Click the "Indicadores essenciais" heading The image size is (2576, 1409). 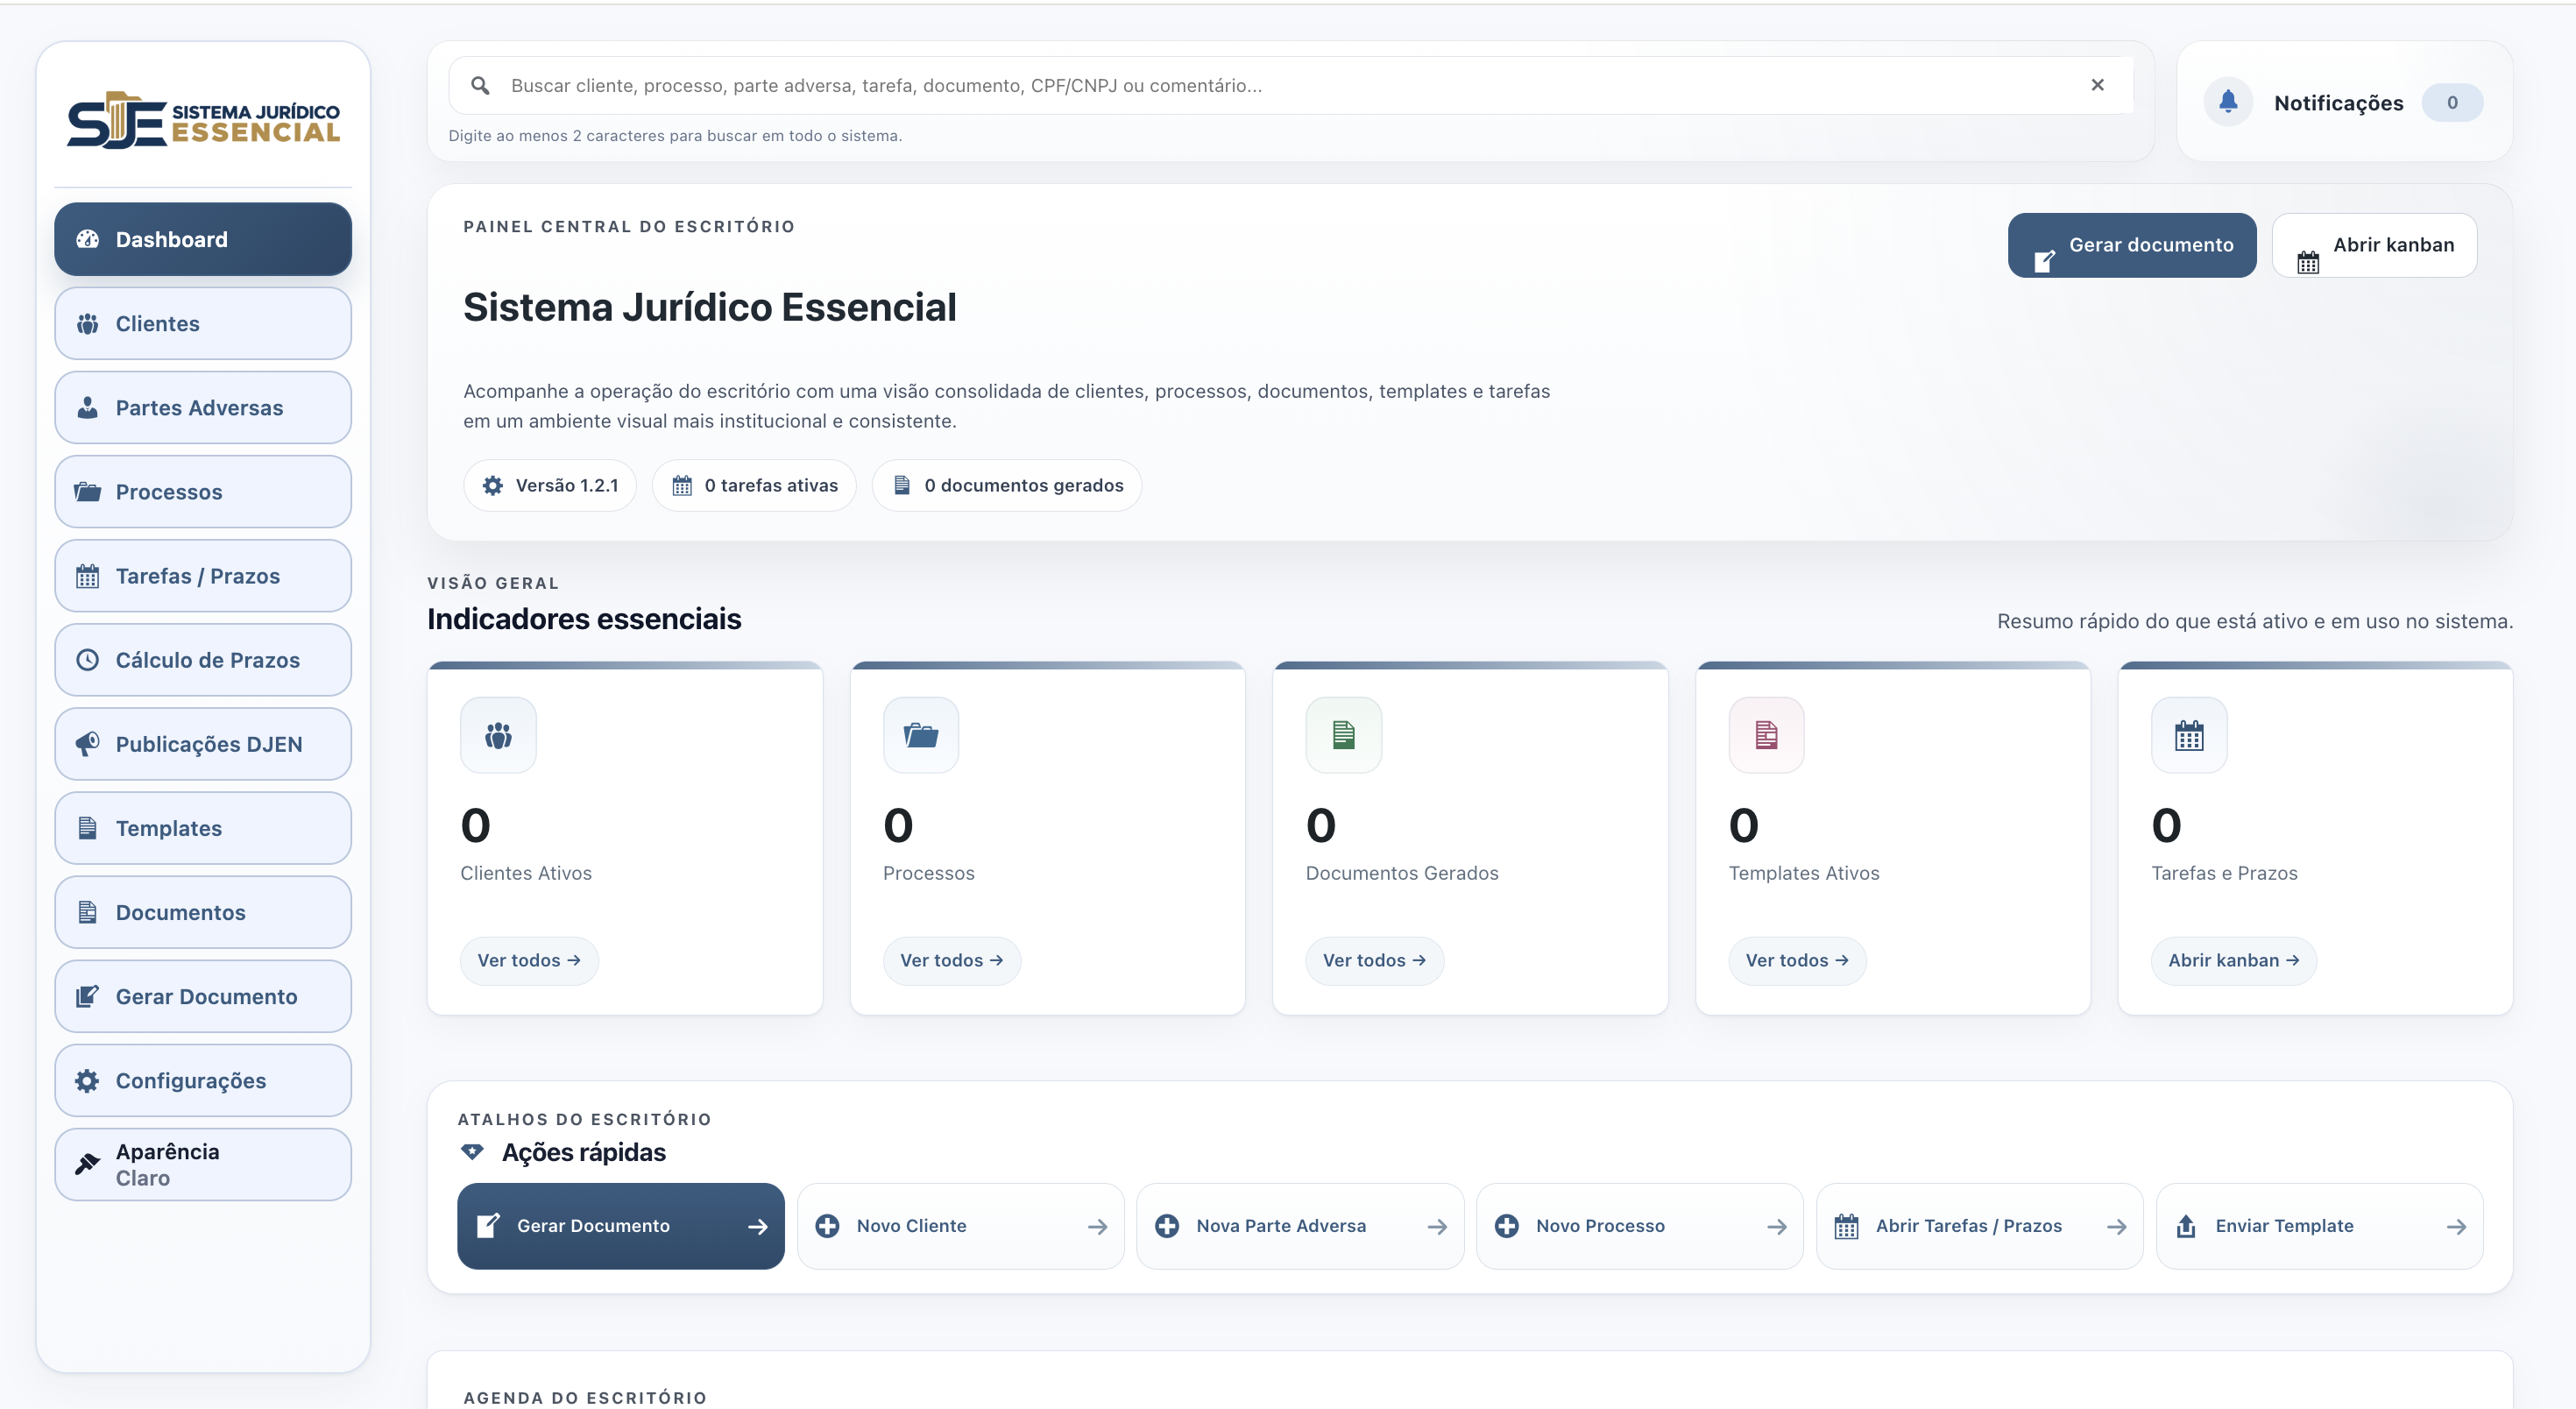pyautogui.click(x=584, y=619)
